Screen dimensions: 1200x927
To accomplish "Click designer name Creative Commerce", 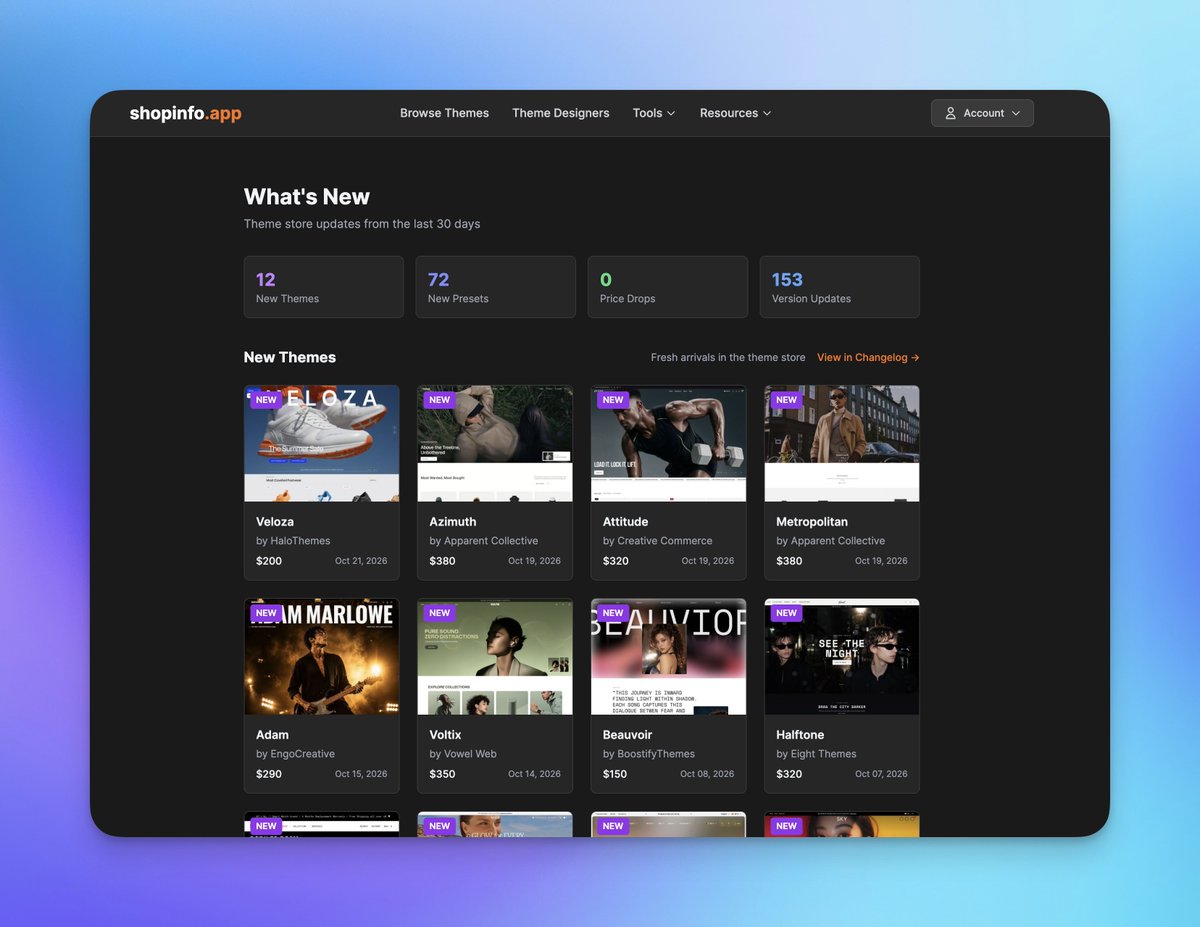I will point(665,541).
